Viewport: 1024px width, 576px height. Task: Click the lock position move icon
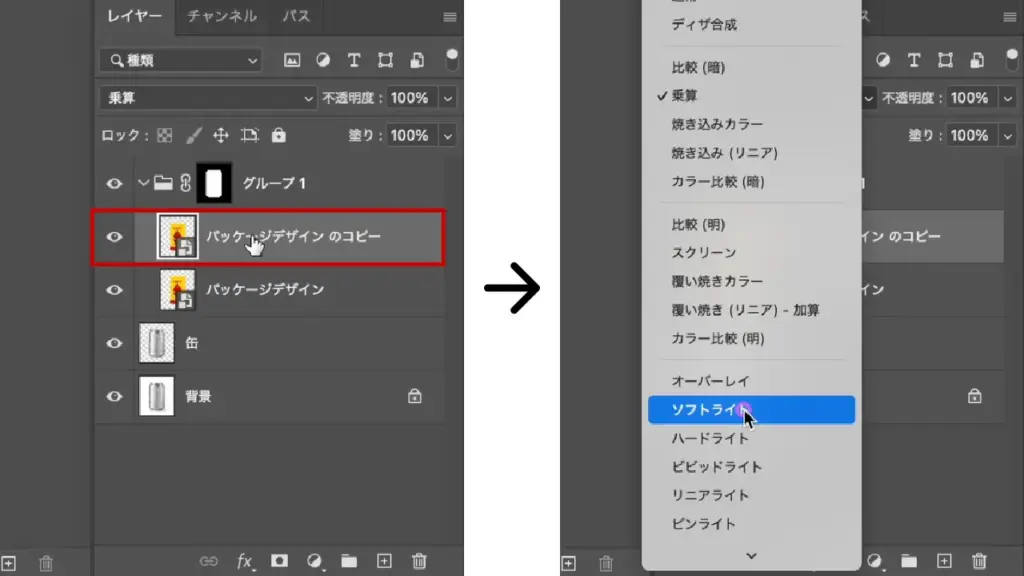(221, 135)
